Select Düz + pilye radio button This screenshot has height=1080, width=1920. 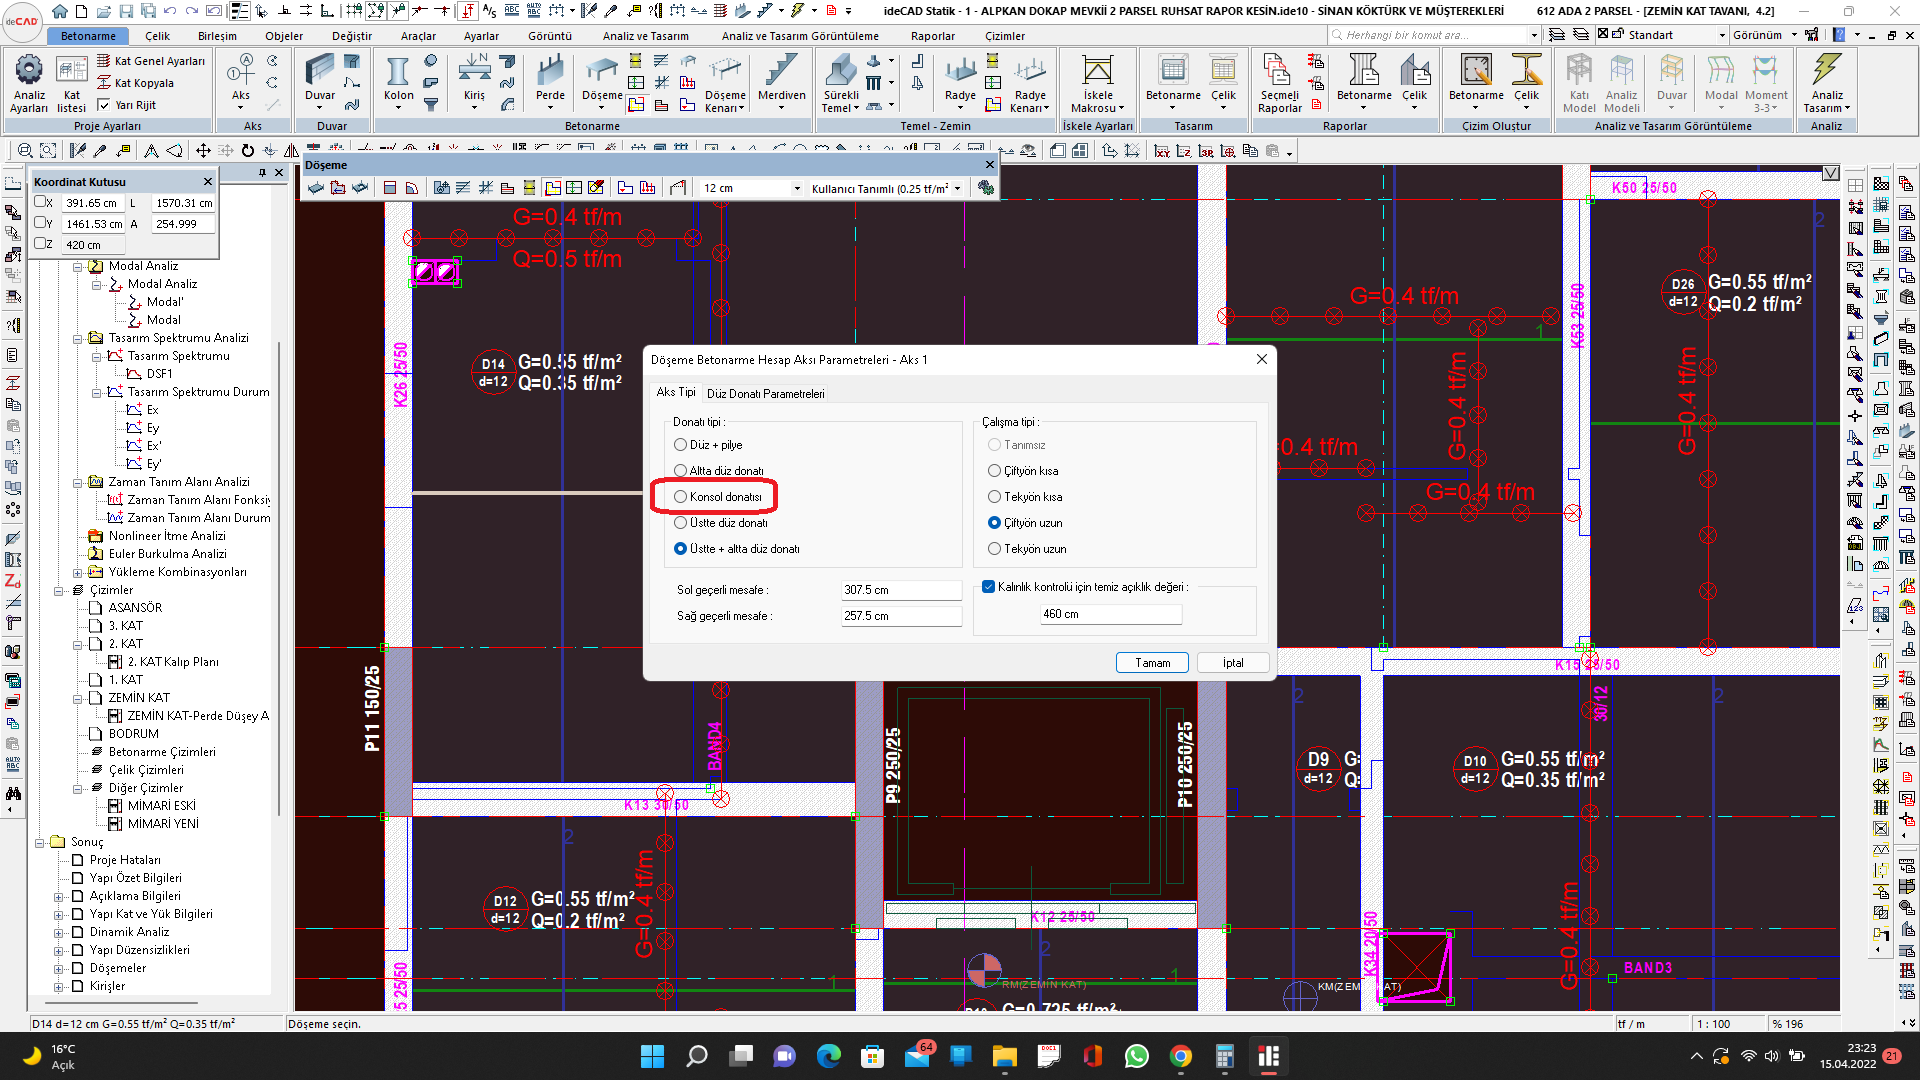[681, 445]
